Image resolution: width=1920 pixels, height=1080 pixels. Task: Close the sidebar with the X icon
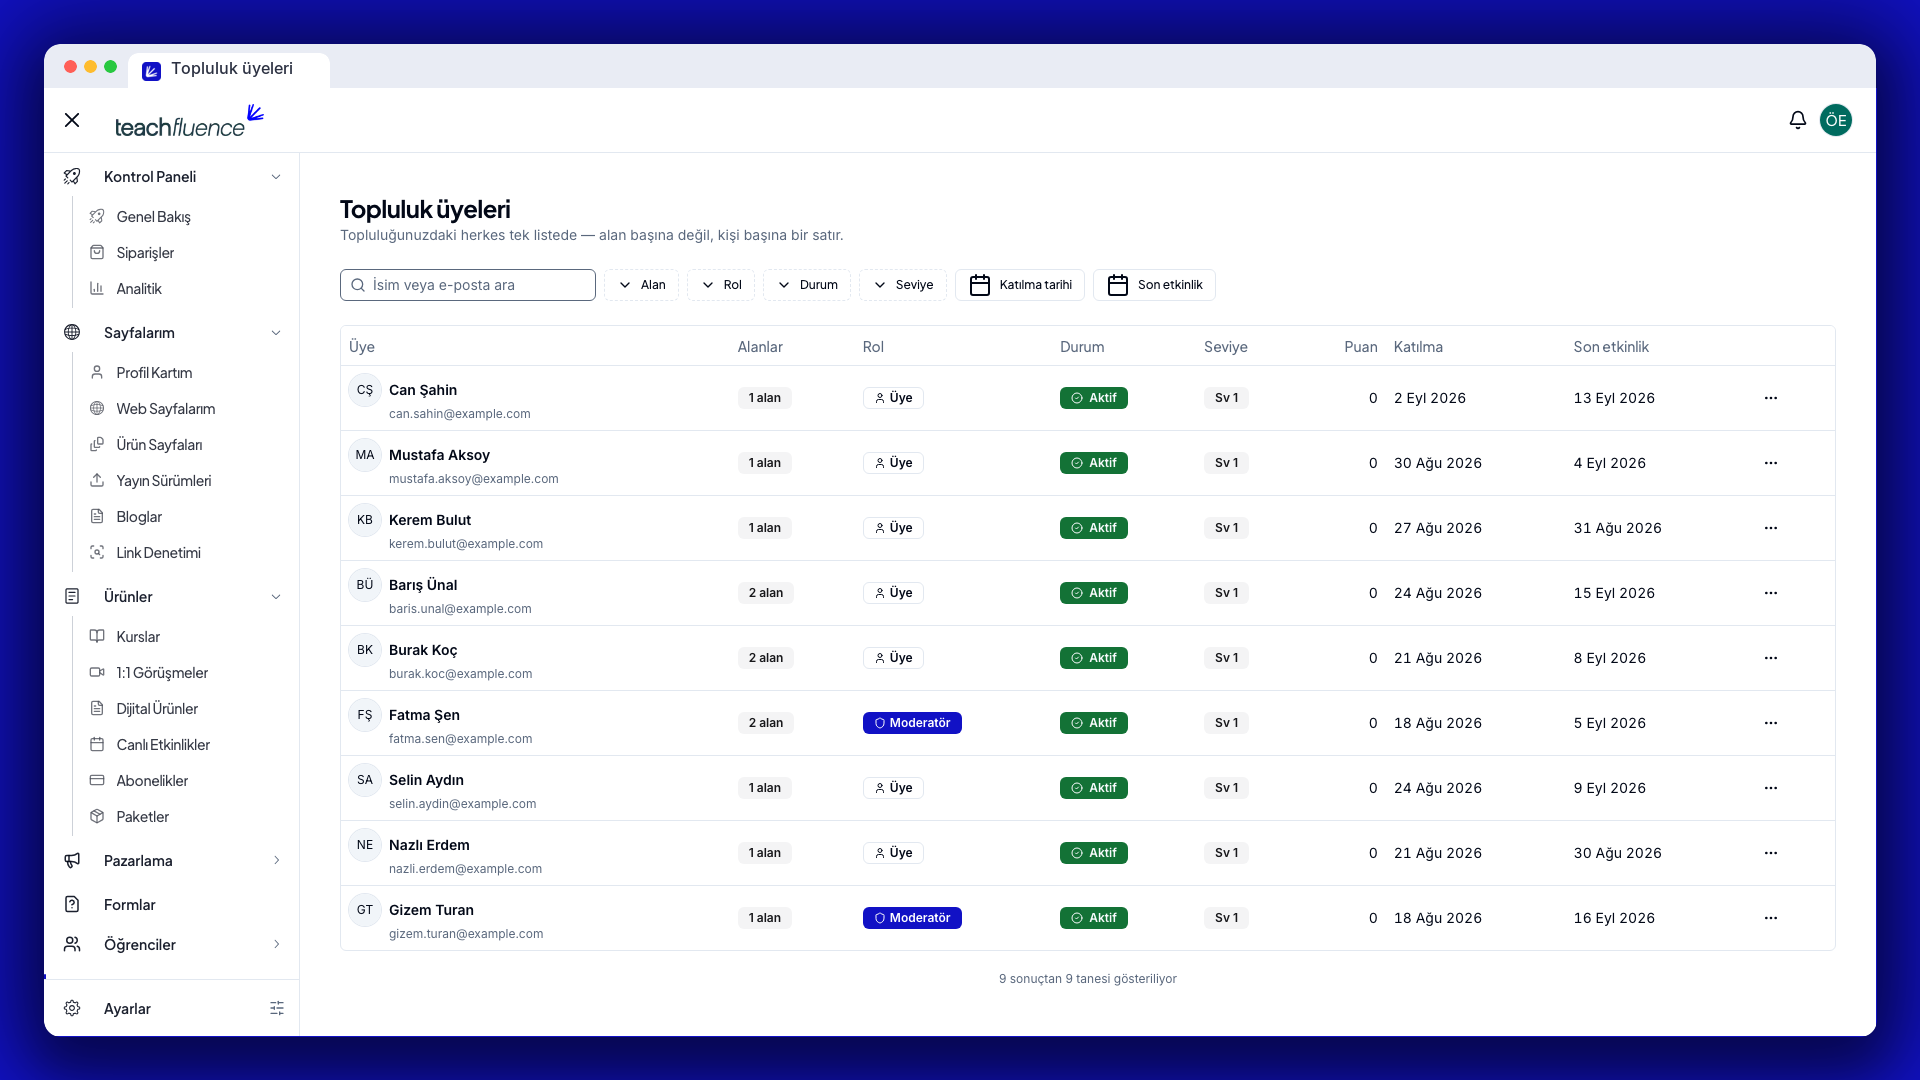click(72, 120)
